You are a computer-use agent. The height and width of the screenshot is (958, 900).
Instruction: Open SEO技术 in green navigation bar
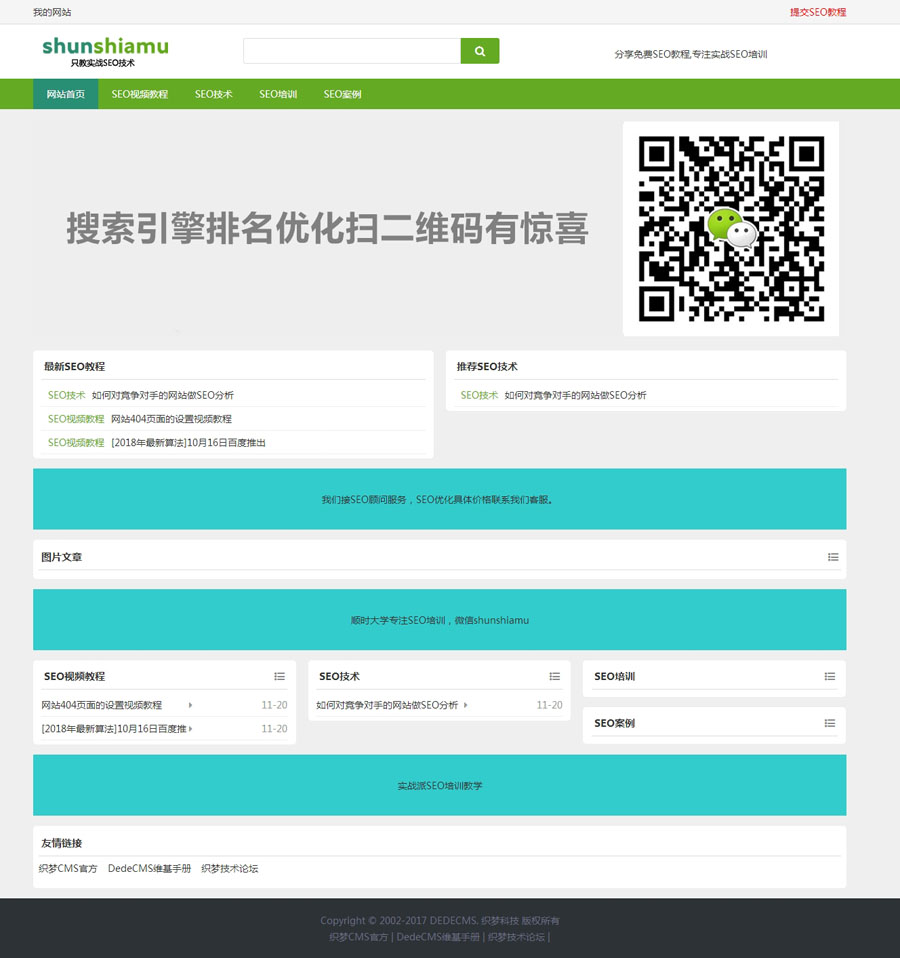[x=213, y=94]
